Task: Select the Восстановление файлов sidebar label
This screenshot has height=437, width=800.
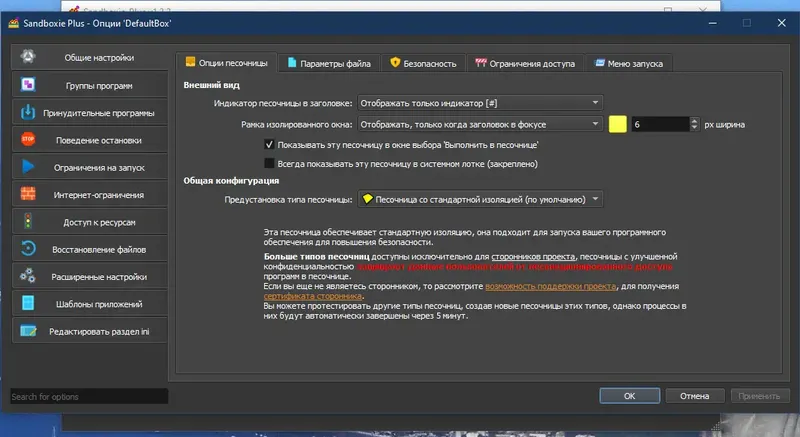Action: 99,249
